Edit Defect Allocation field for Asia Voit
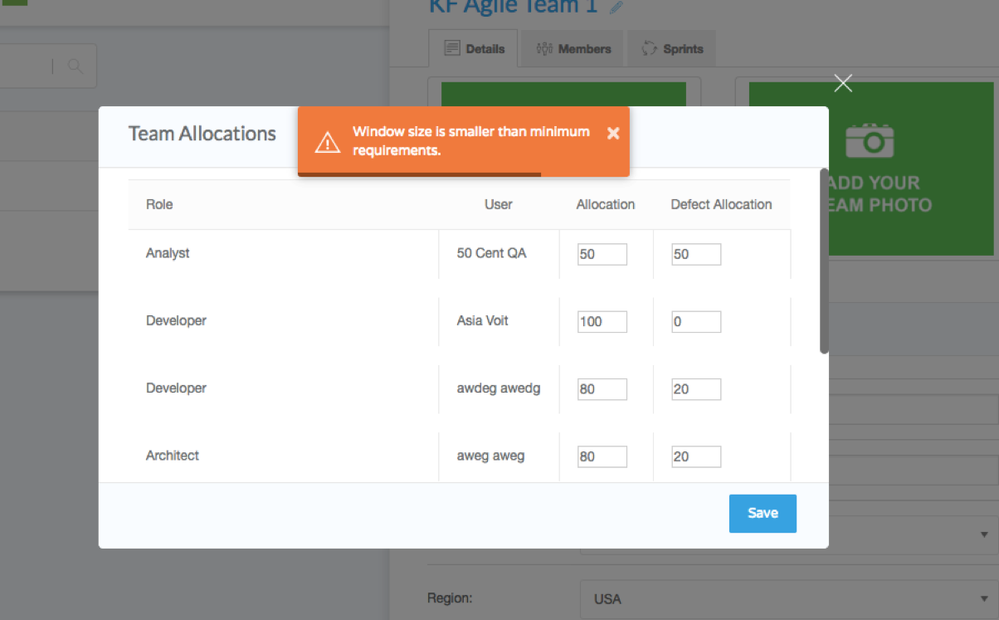Viewport: 999px width, 620px height. [x=696, y=322]
